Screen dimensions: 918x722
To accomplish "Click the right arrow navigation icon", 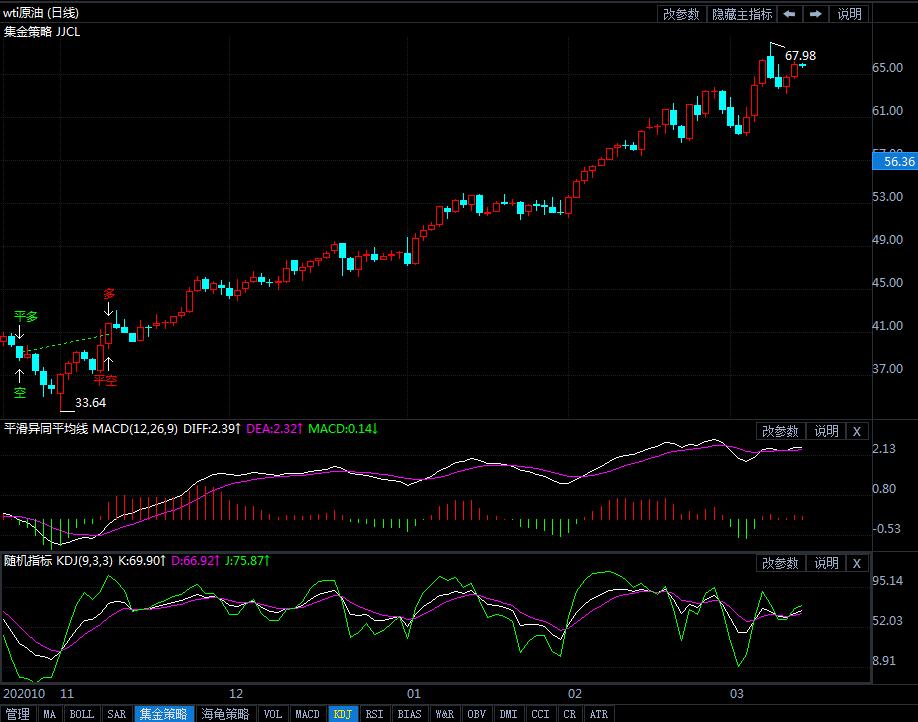I will 816,14.
